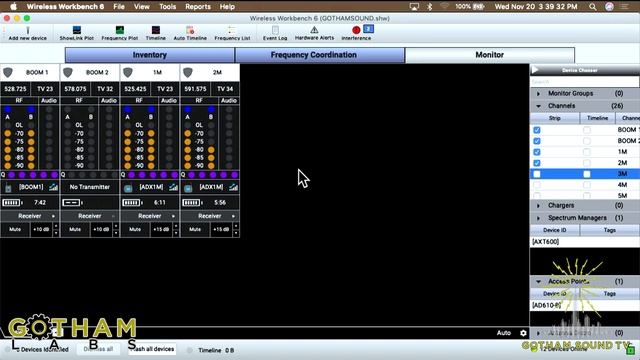
Task: Click the BOOM 2 shield icon
Action: 68,73
